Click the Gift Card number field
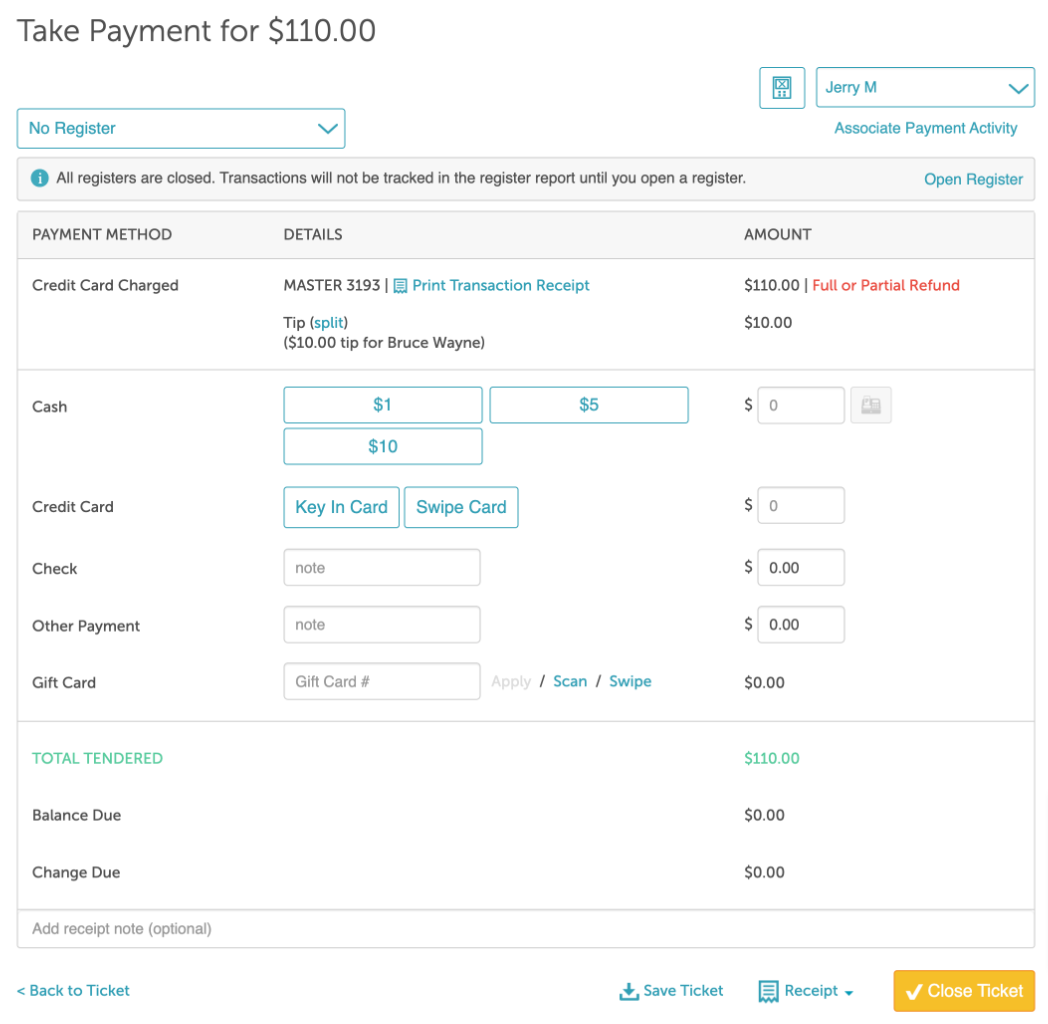 tap(382, 681)
